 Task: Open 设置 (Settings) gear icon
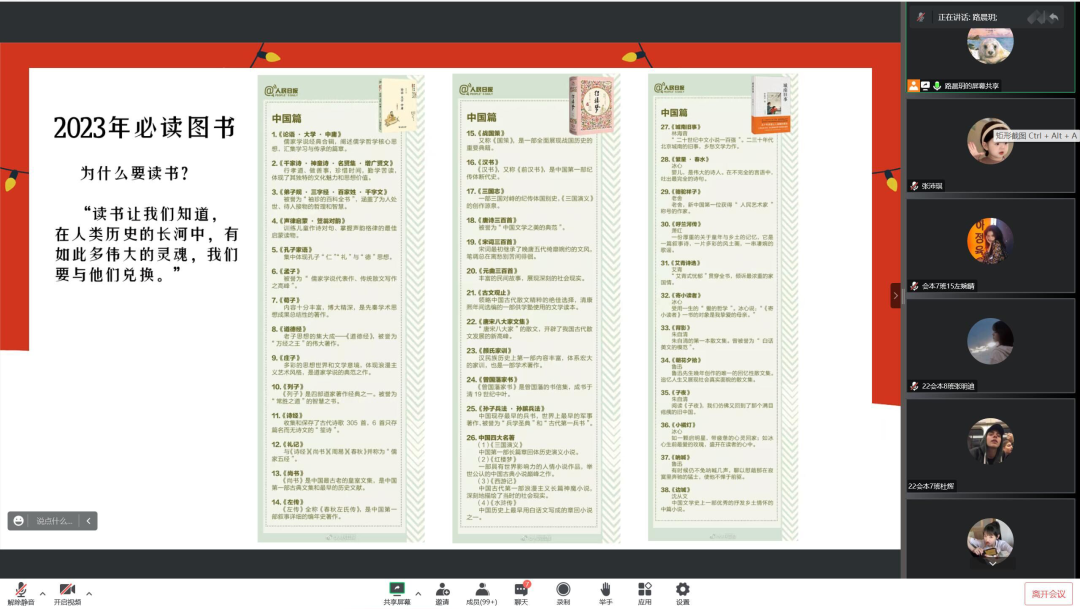(x=683, y=590)
